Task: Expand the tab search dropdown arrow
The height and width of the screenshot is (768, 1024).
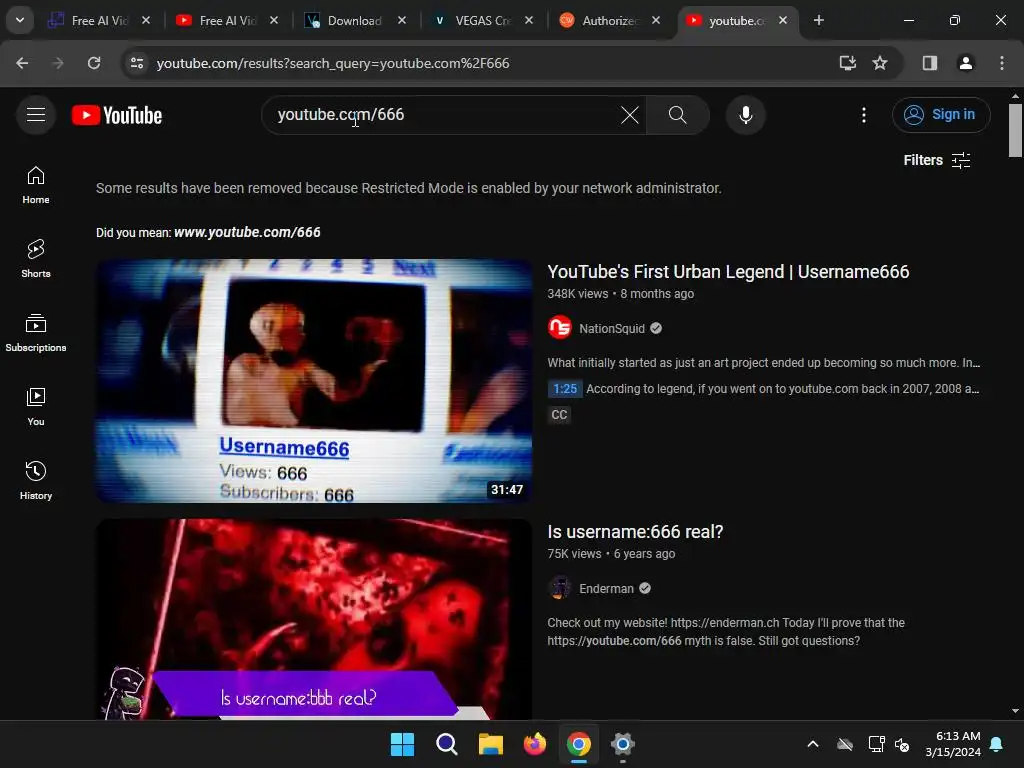Action: (x=20, y=20)
